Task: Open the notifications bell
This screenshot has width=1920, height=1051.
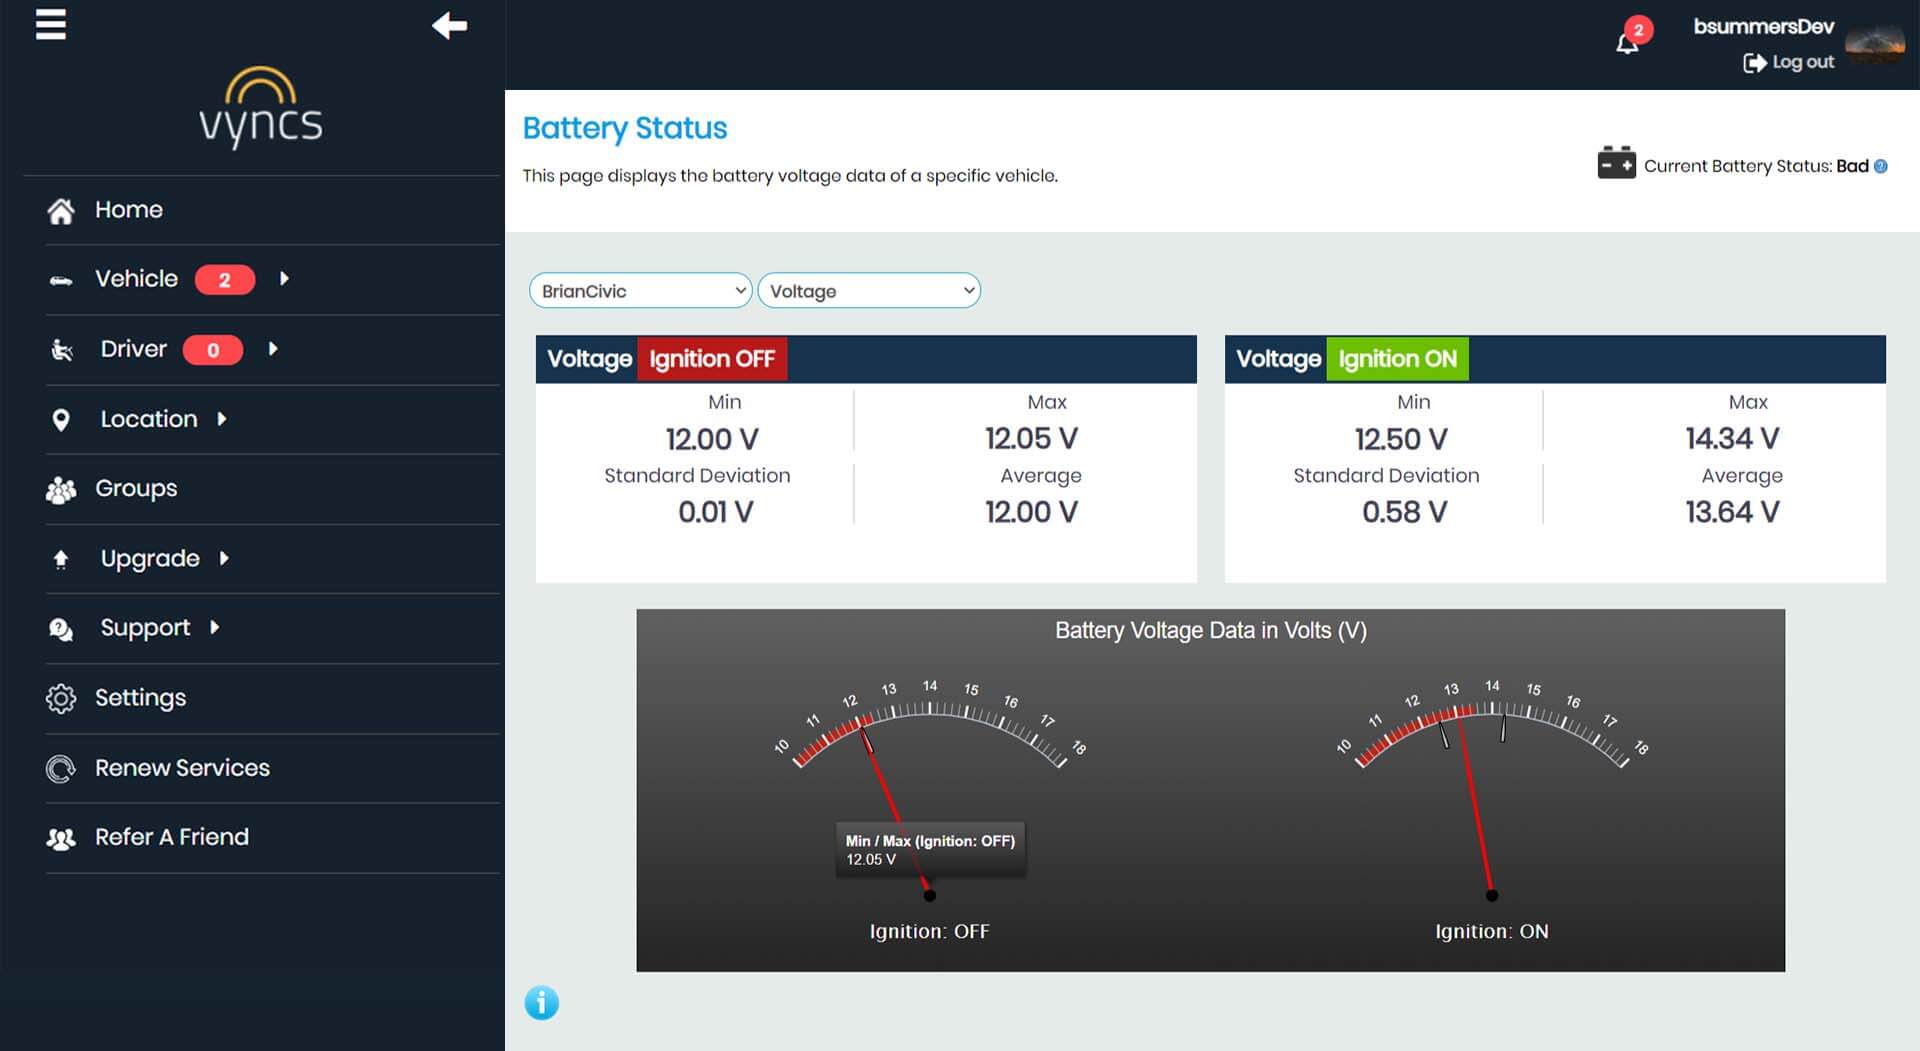Action: coord(1627,43)
